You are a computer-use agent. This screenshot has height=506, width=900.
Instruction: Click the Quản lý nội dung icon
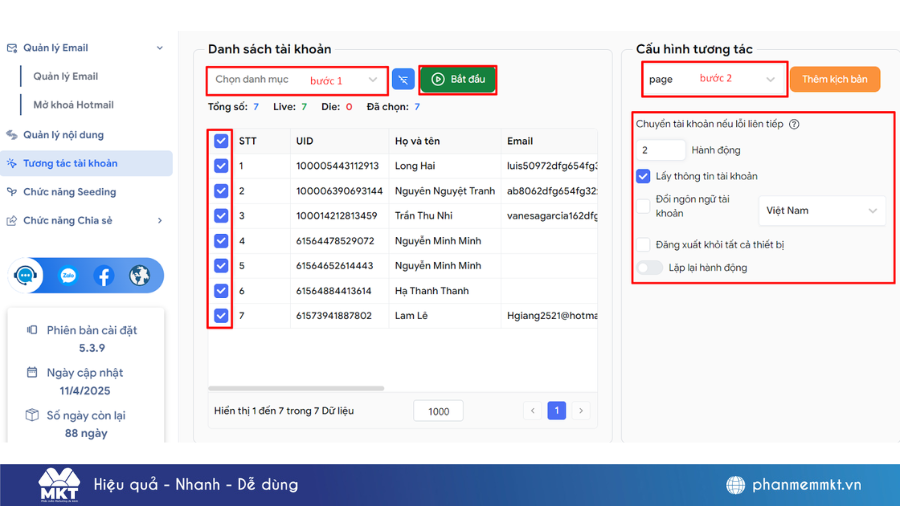(11, 135)
